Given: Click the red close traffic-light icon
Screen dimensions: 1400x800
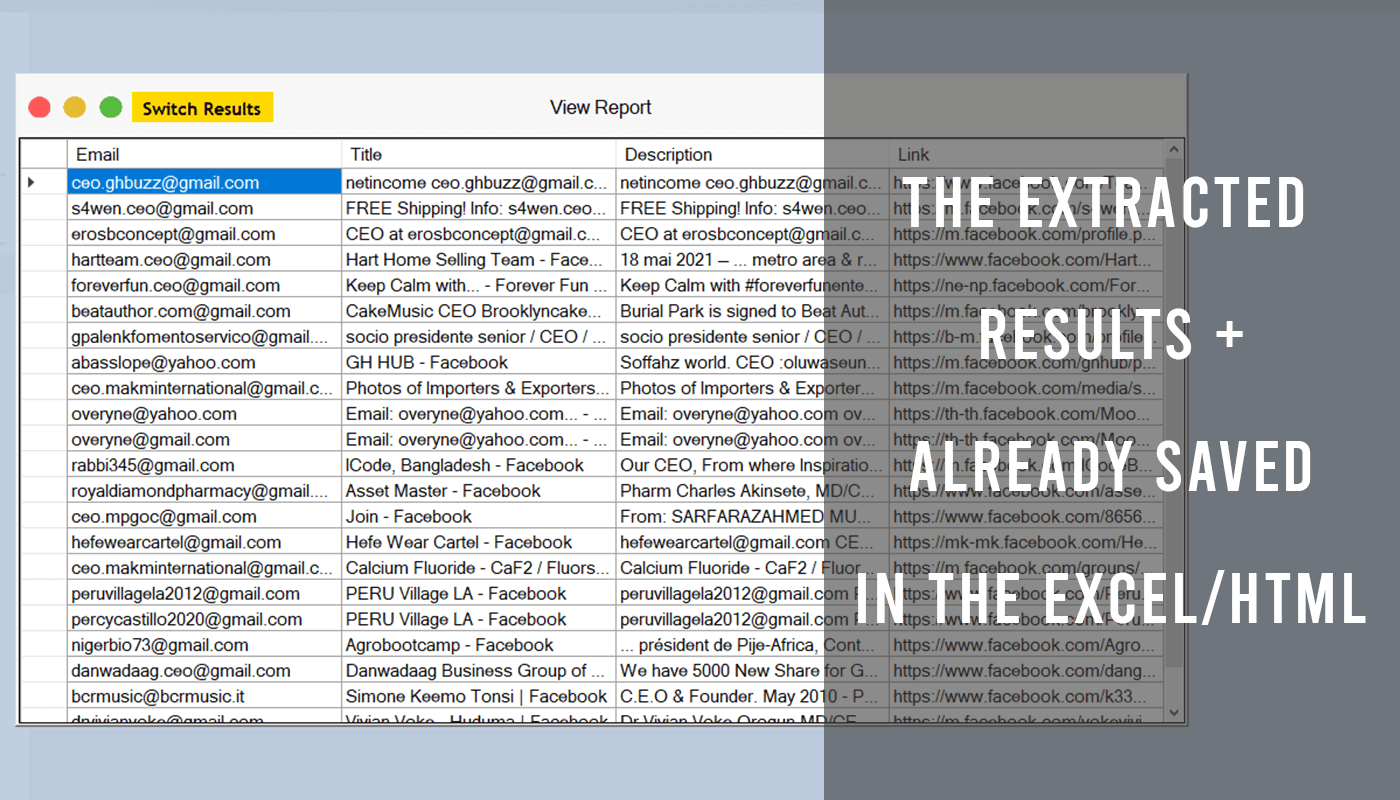Looking at the screenshot, I should coord(39,106).
